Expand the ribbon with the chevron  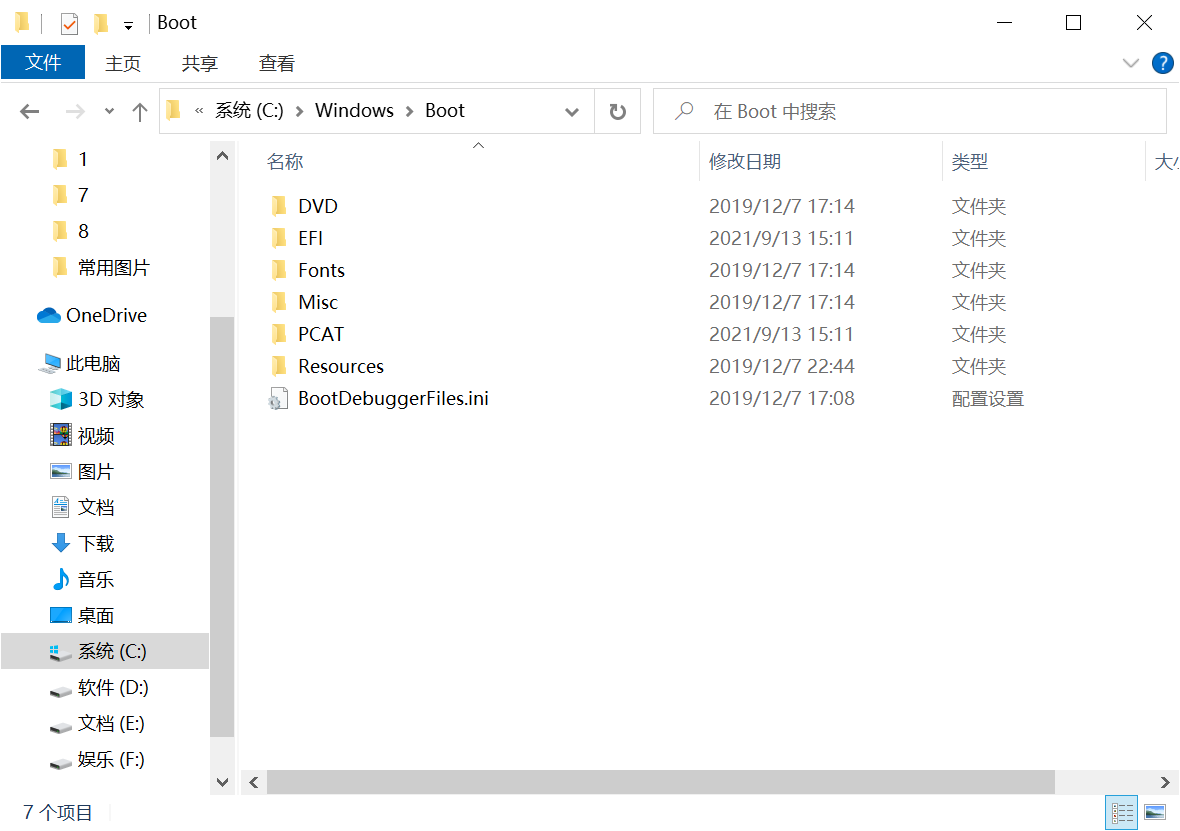(1130, 63)
